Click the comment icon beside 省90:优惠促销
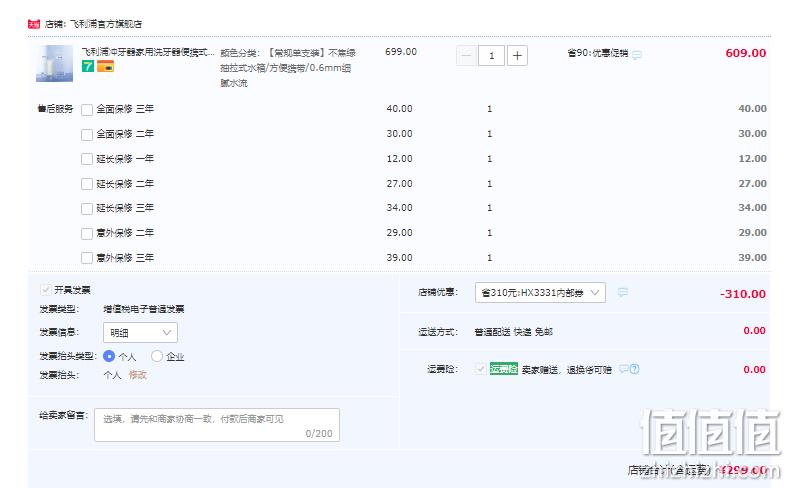Image resolution: width=790 pixels, height=488 pixels. [x=637, y=54]
